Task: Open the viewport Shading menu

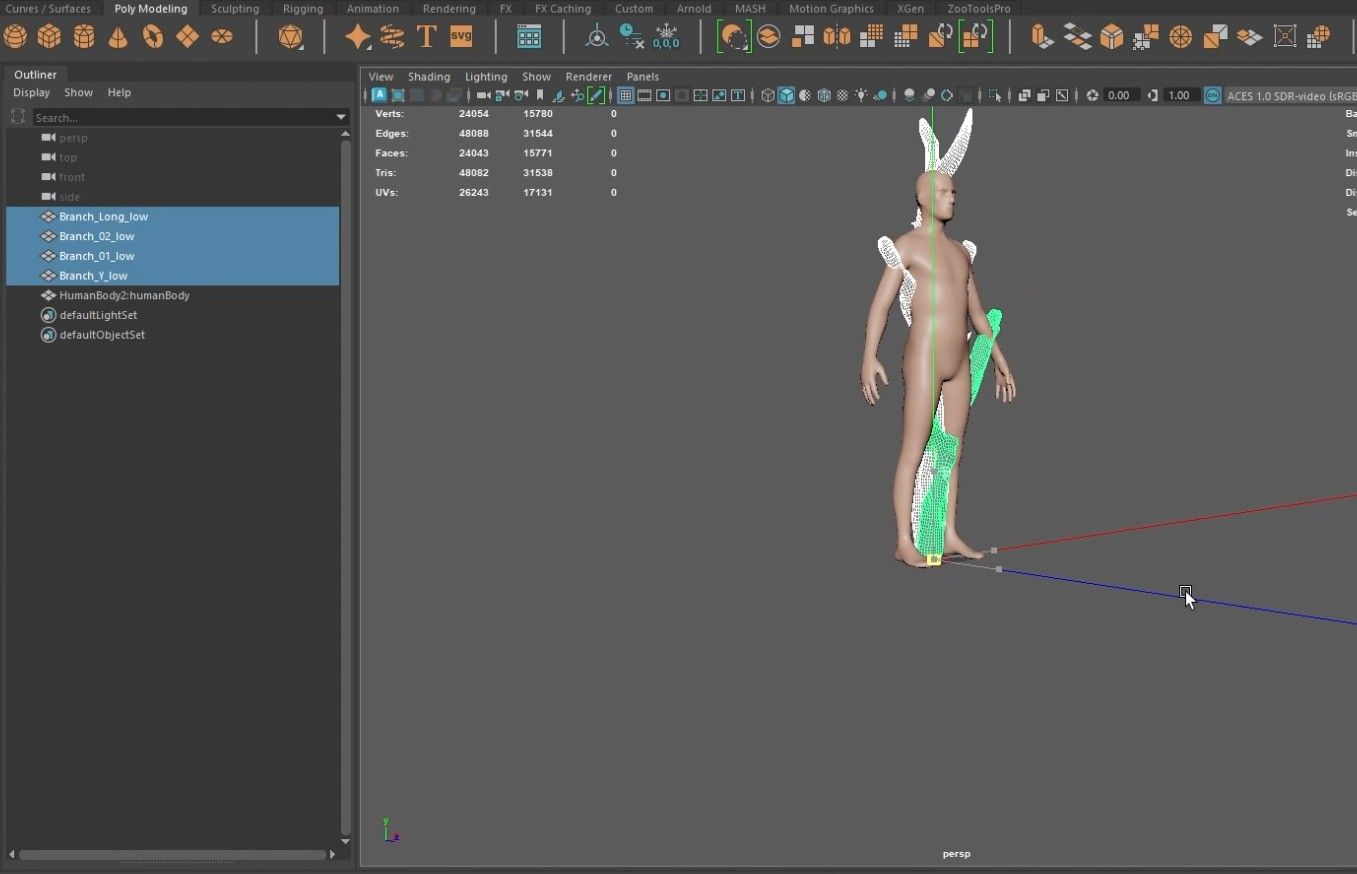Action: point(429,77)
